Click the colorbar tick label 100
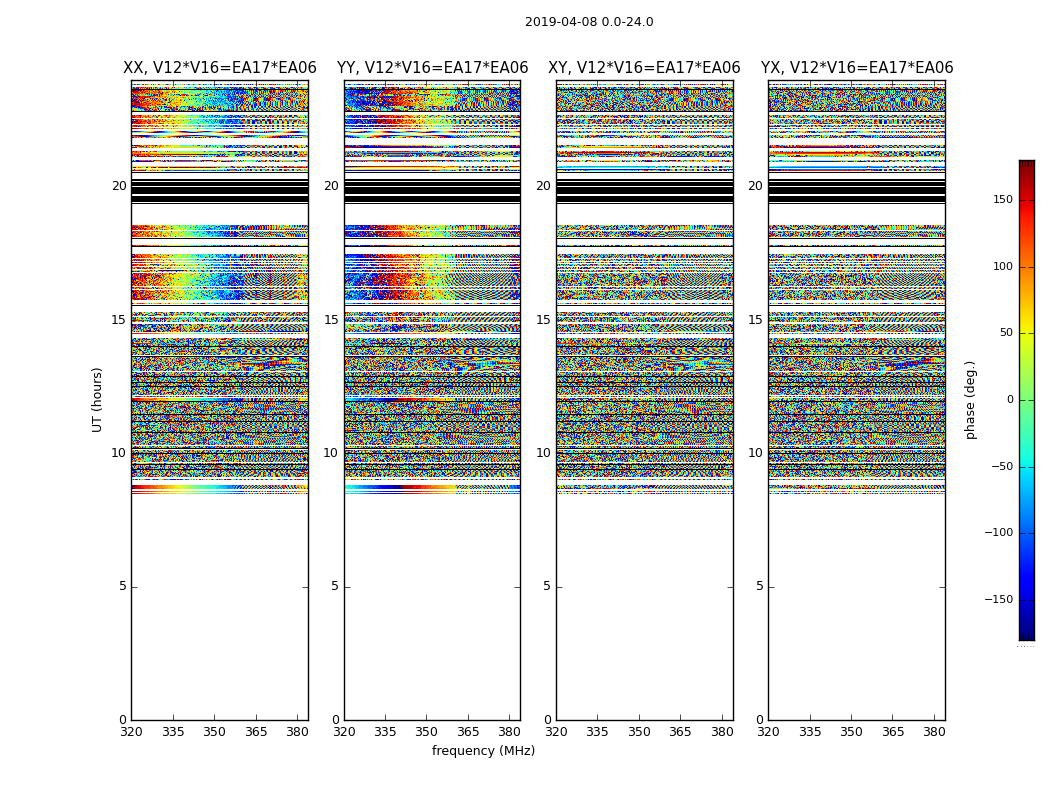1050x800 pixels. [1003, 266]
